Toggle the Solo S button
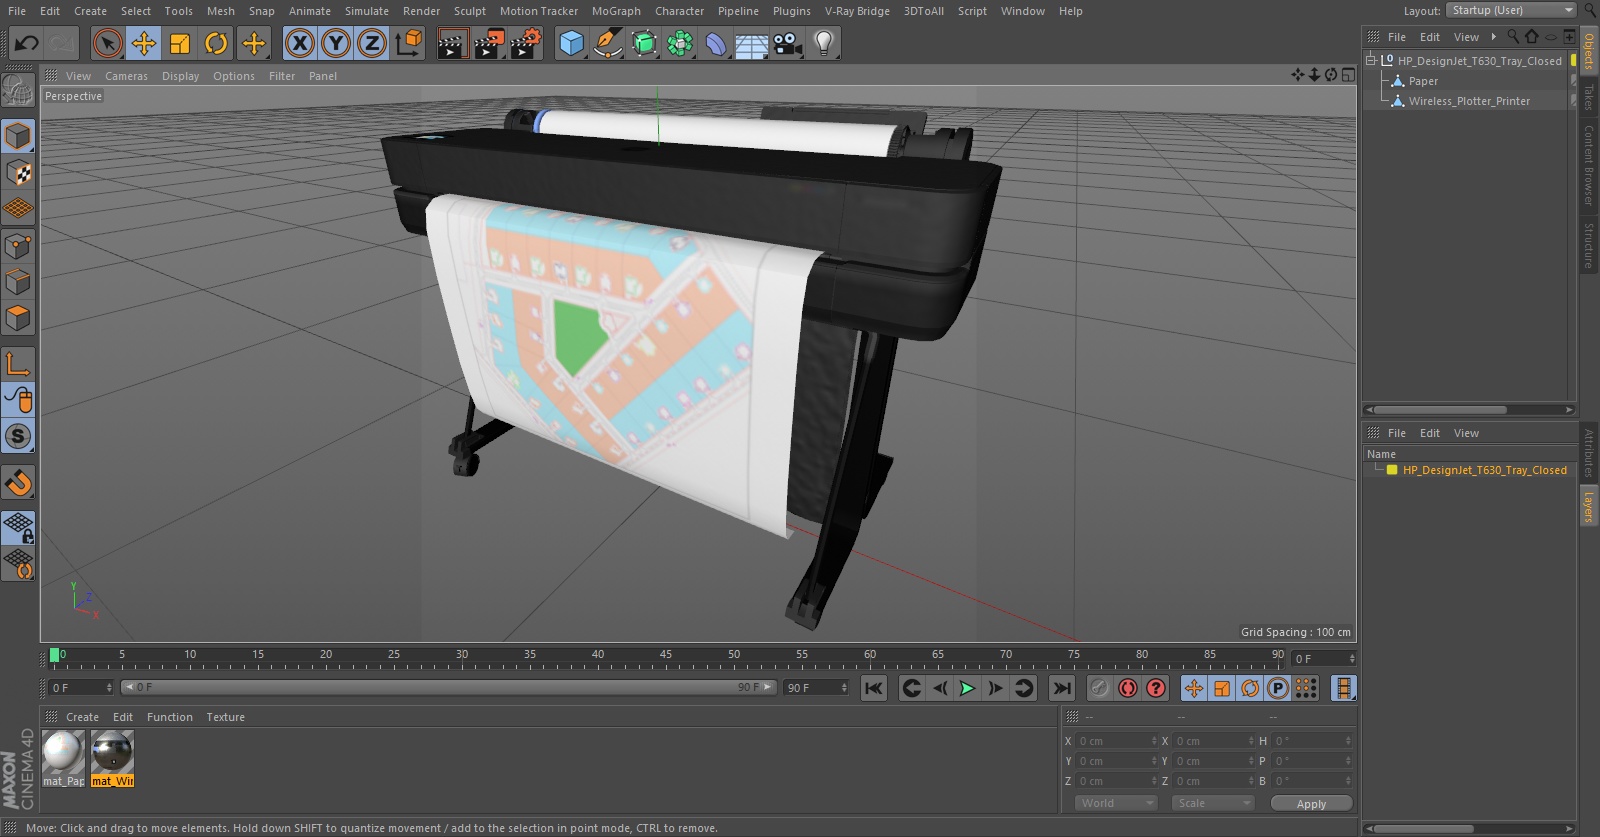This screenshot has height=837, width=1600. [18, 436]
